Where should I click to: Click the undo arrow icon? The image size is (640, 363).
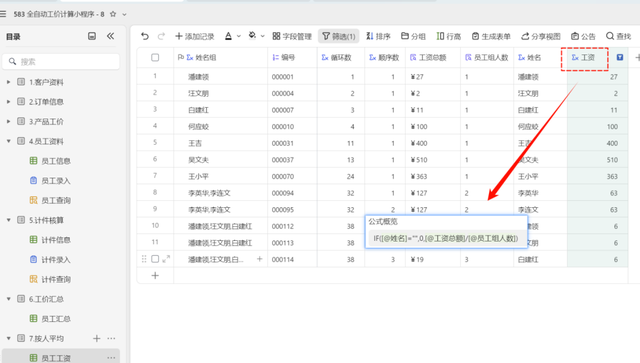click(145, 36)
